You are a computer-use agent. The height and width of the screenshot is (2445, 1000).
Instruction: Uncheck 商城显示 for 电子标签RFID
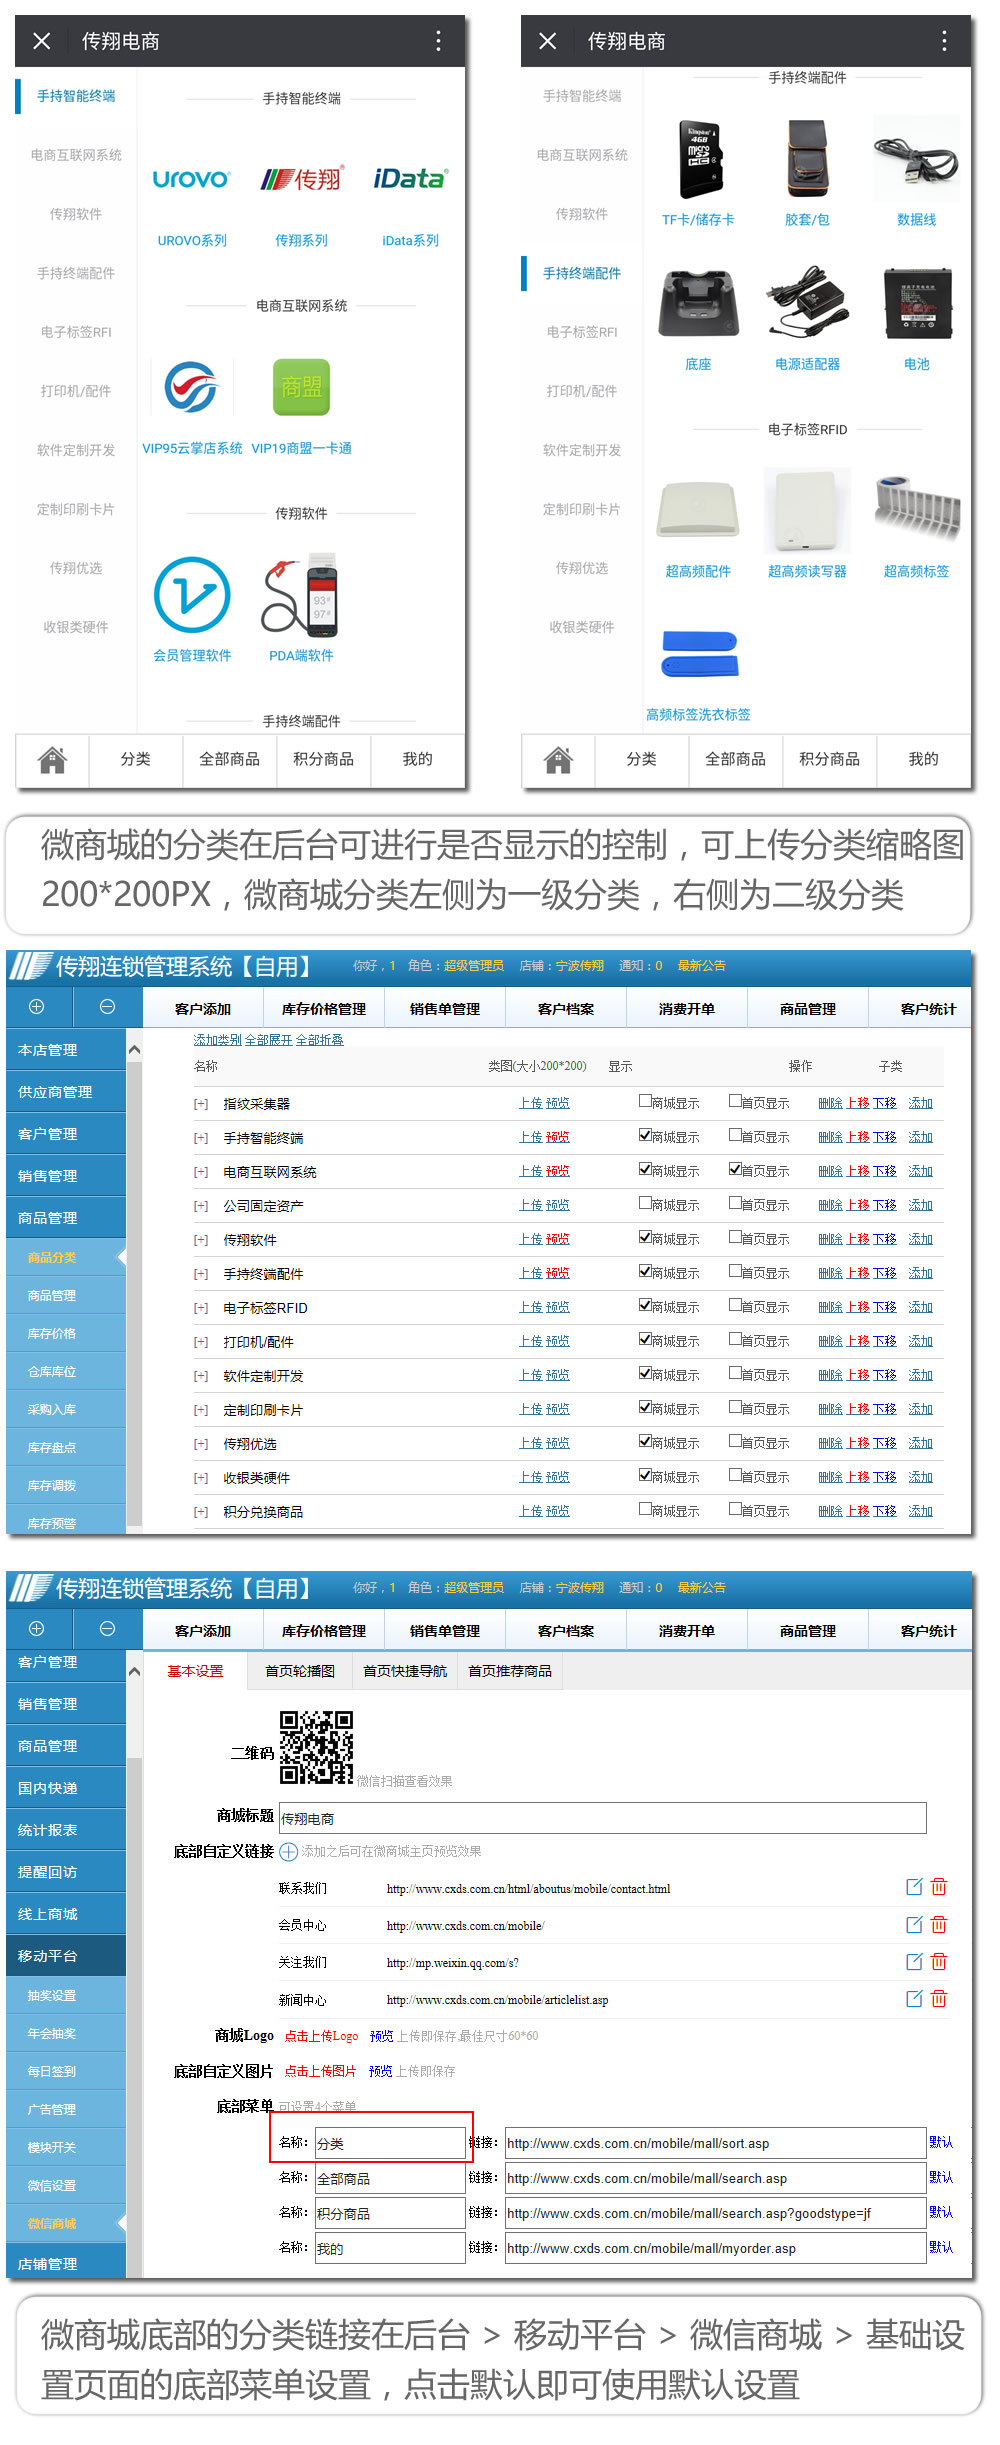(x=645, y=1305)
